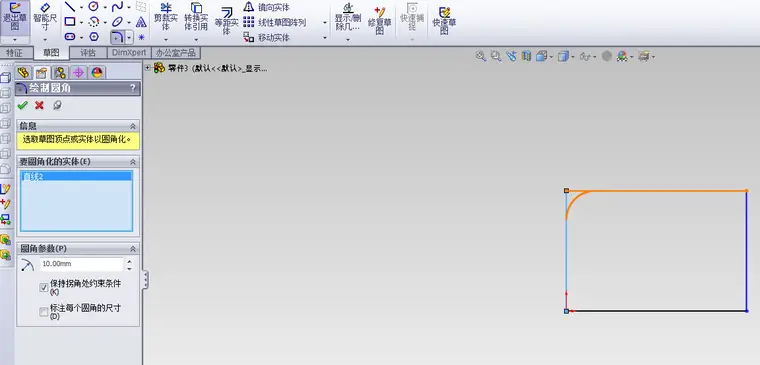Click the Zoom to Area icon
Screen dimensions: 760x365
click(x=495, y=56)
